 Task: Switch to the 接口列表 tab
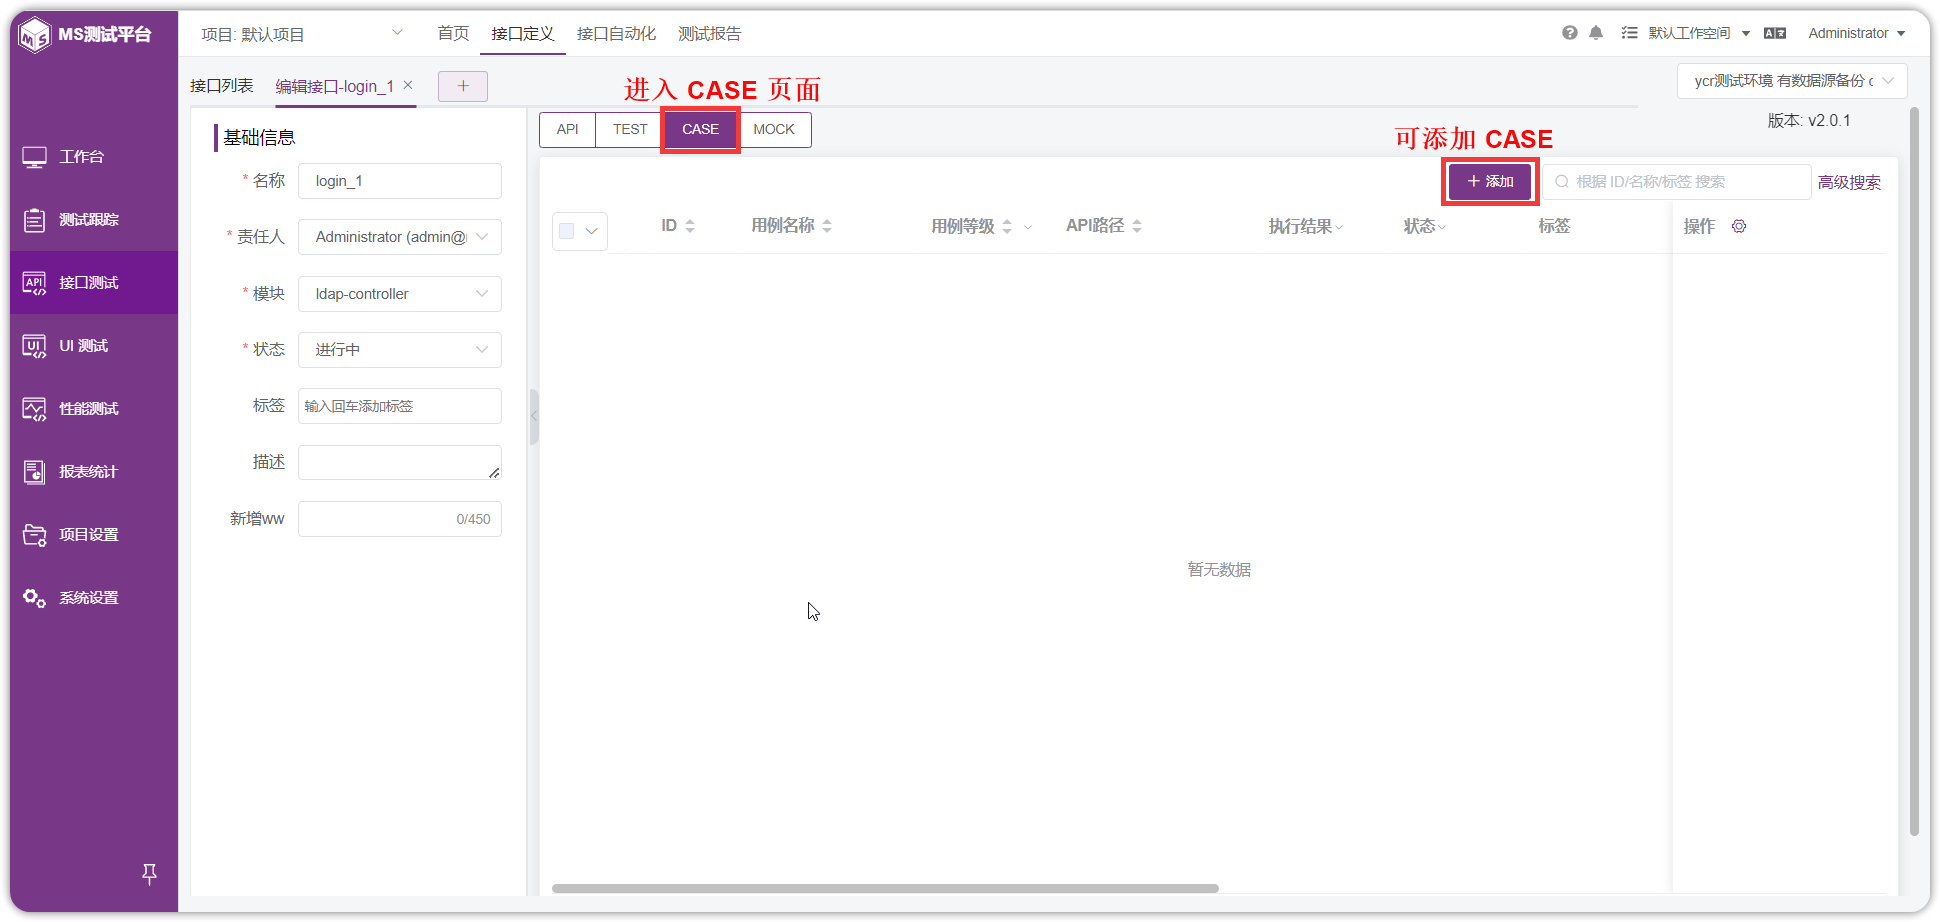222,86
